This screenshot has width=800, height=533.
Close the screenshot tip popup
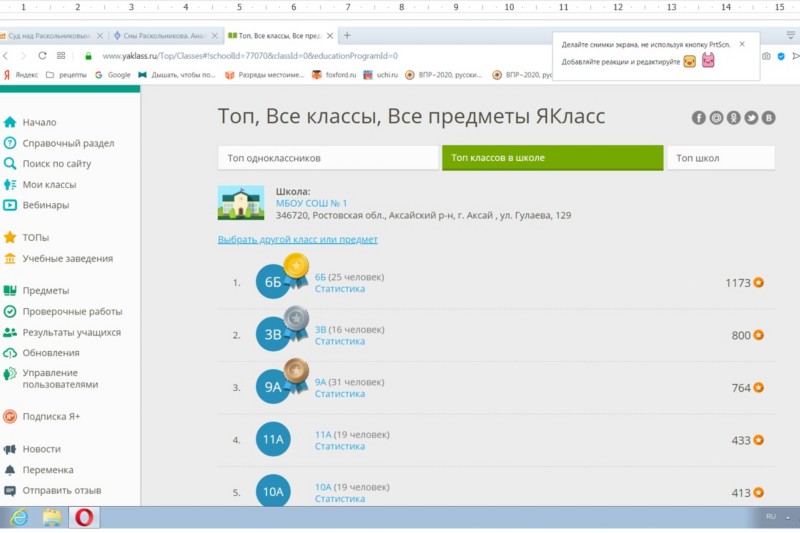[742, 44]
